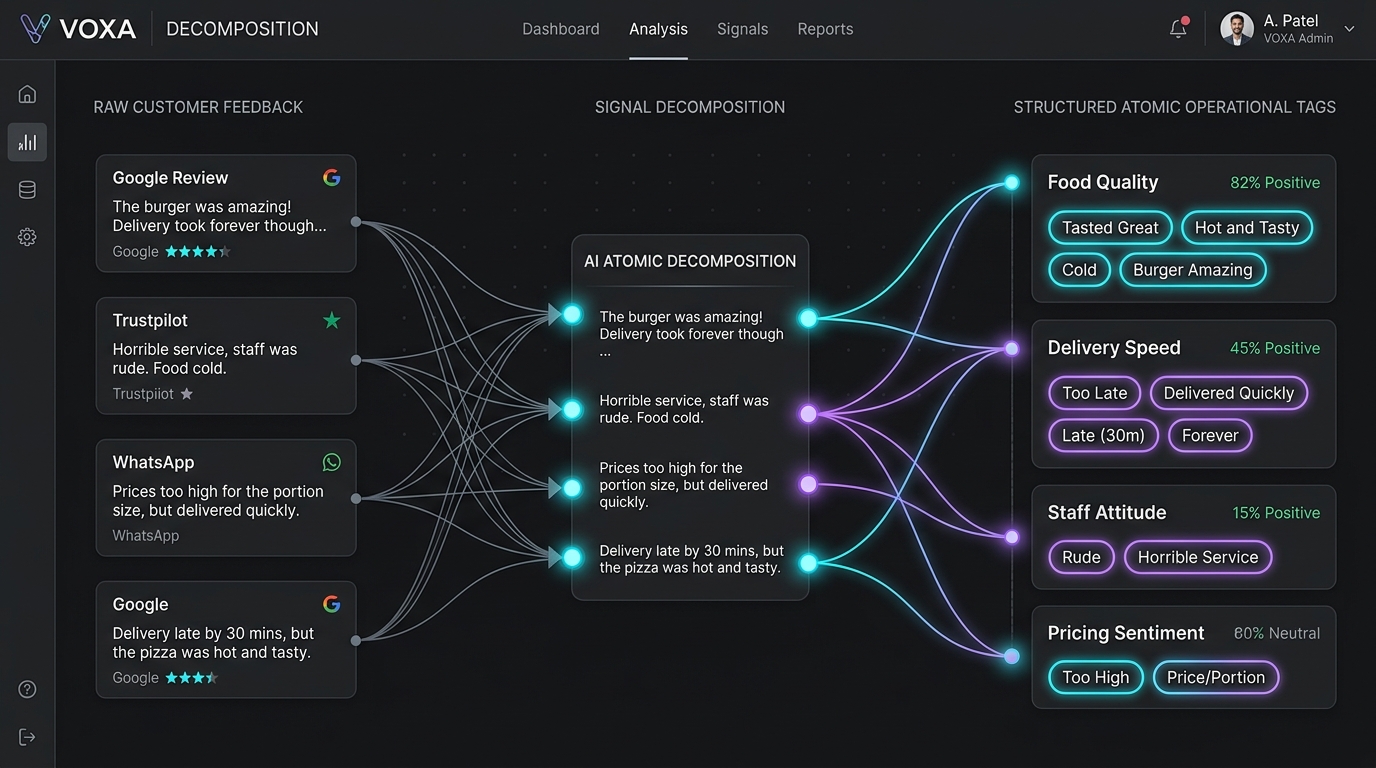
Task: Click the Rude tag
Action: pyautogui.click(x=1081, y=557)
